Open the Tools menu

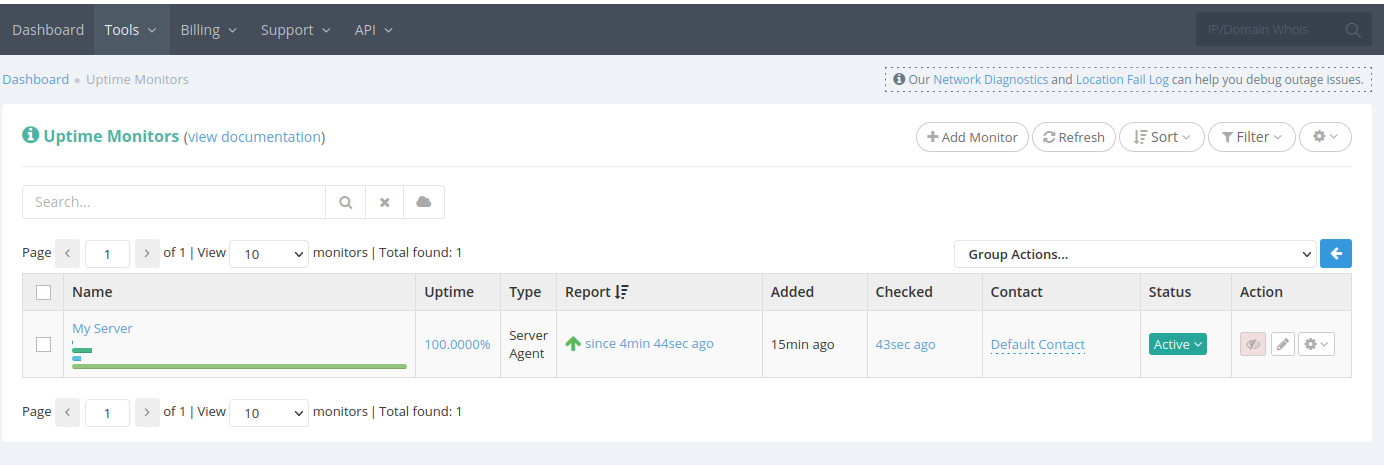point(131,30)
